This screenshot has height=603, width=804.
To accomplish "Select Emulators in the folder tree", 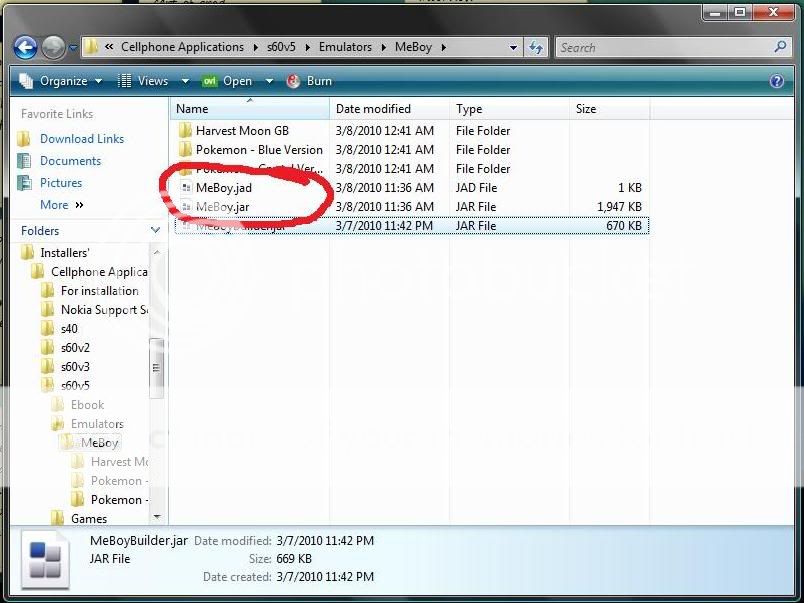I will [x=97, y=424].
